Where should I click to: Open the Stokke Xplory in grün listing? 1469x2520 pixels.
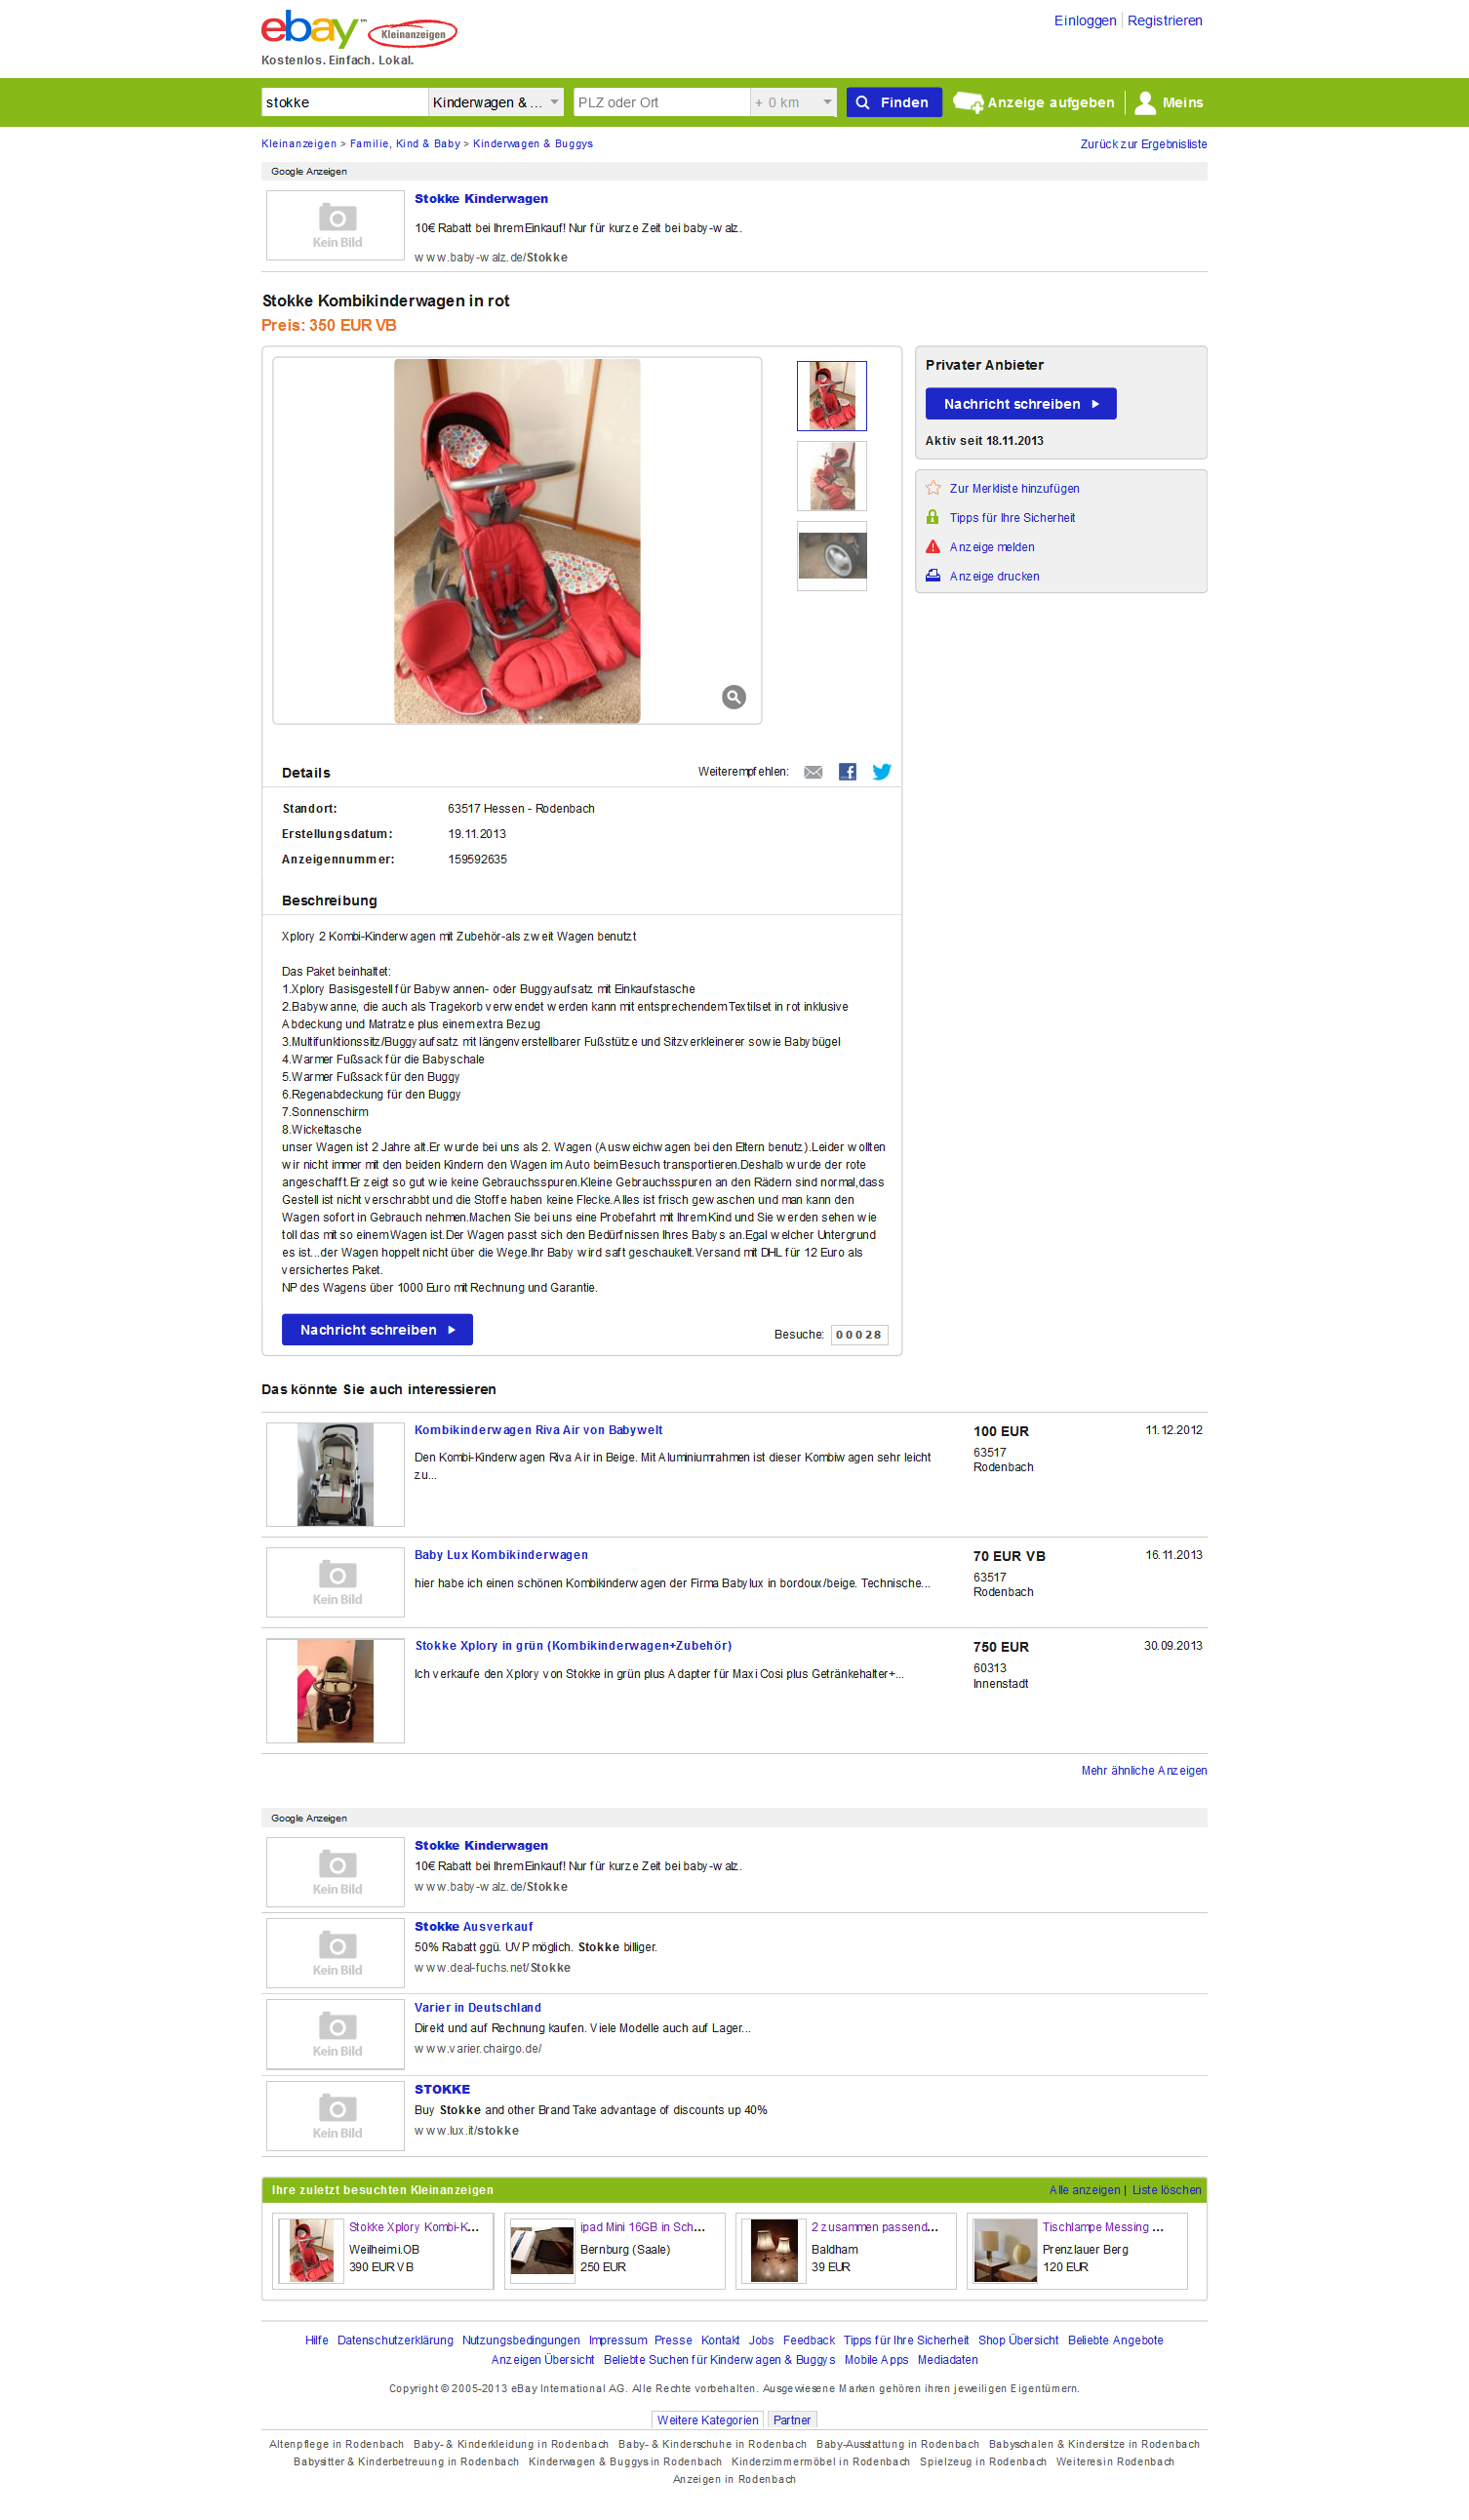pyautogui.click(x=573, y=1646)
